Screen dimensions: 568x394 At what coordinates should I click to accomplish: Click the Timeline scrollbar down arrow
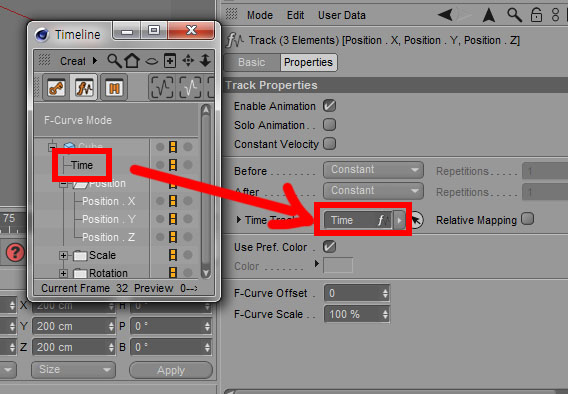tap(206, 273)
